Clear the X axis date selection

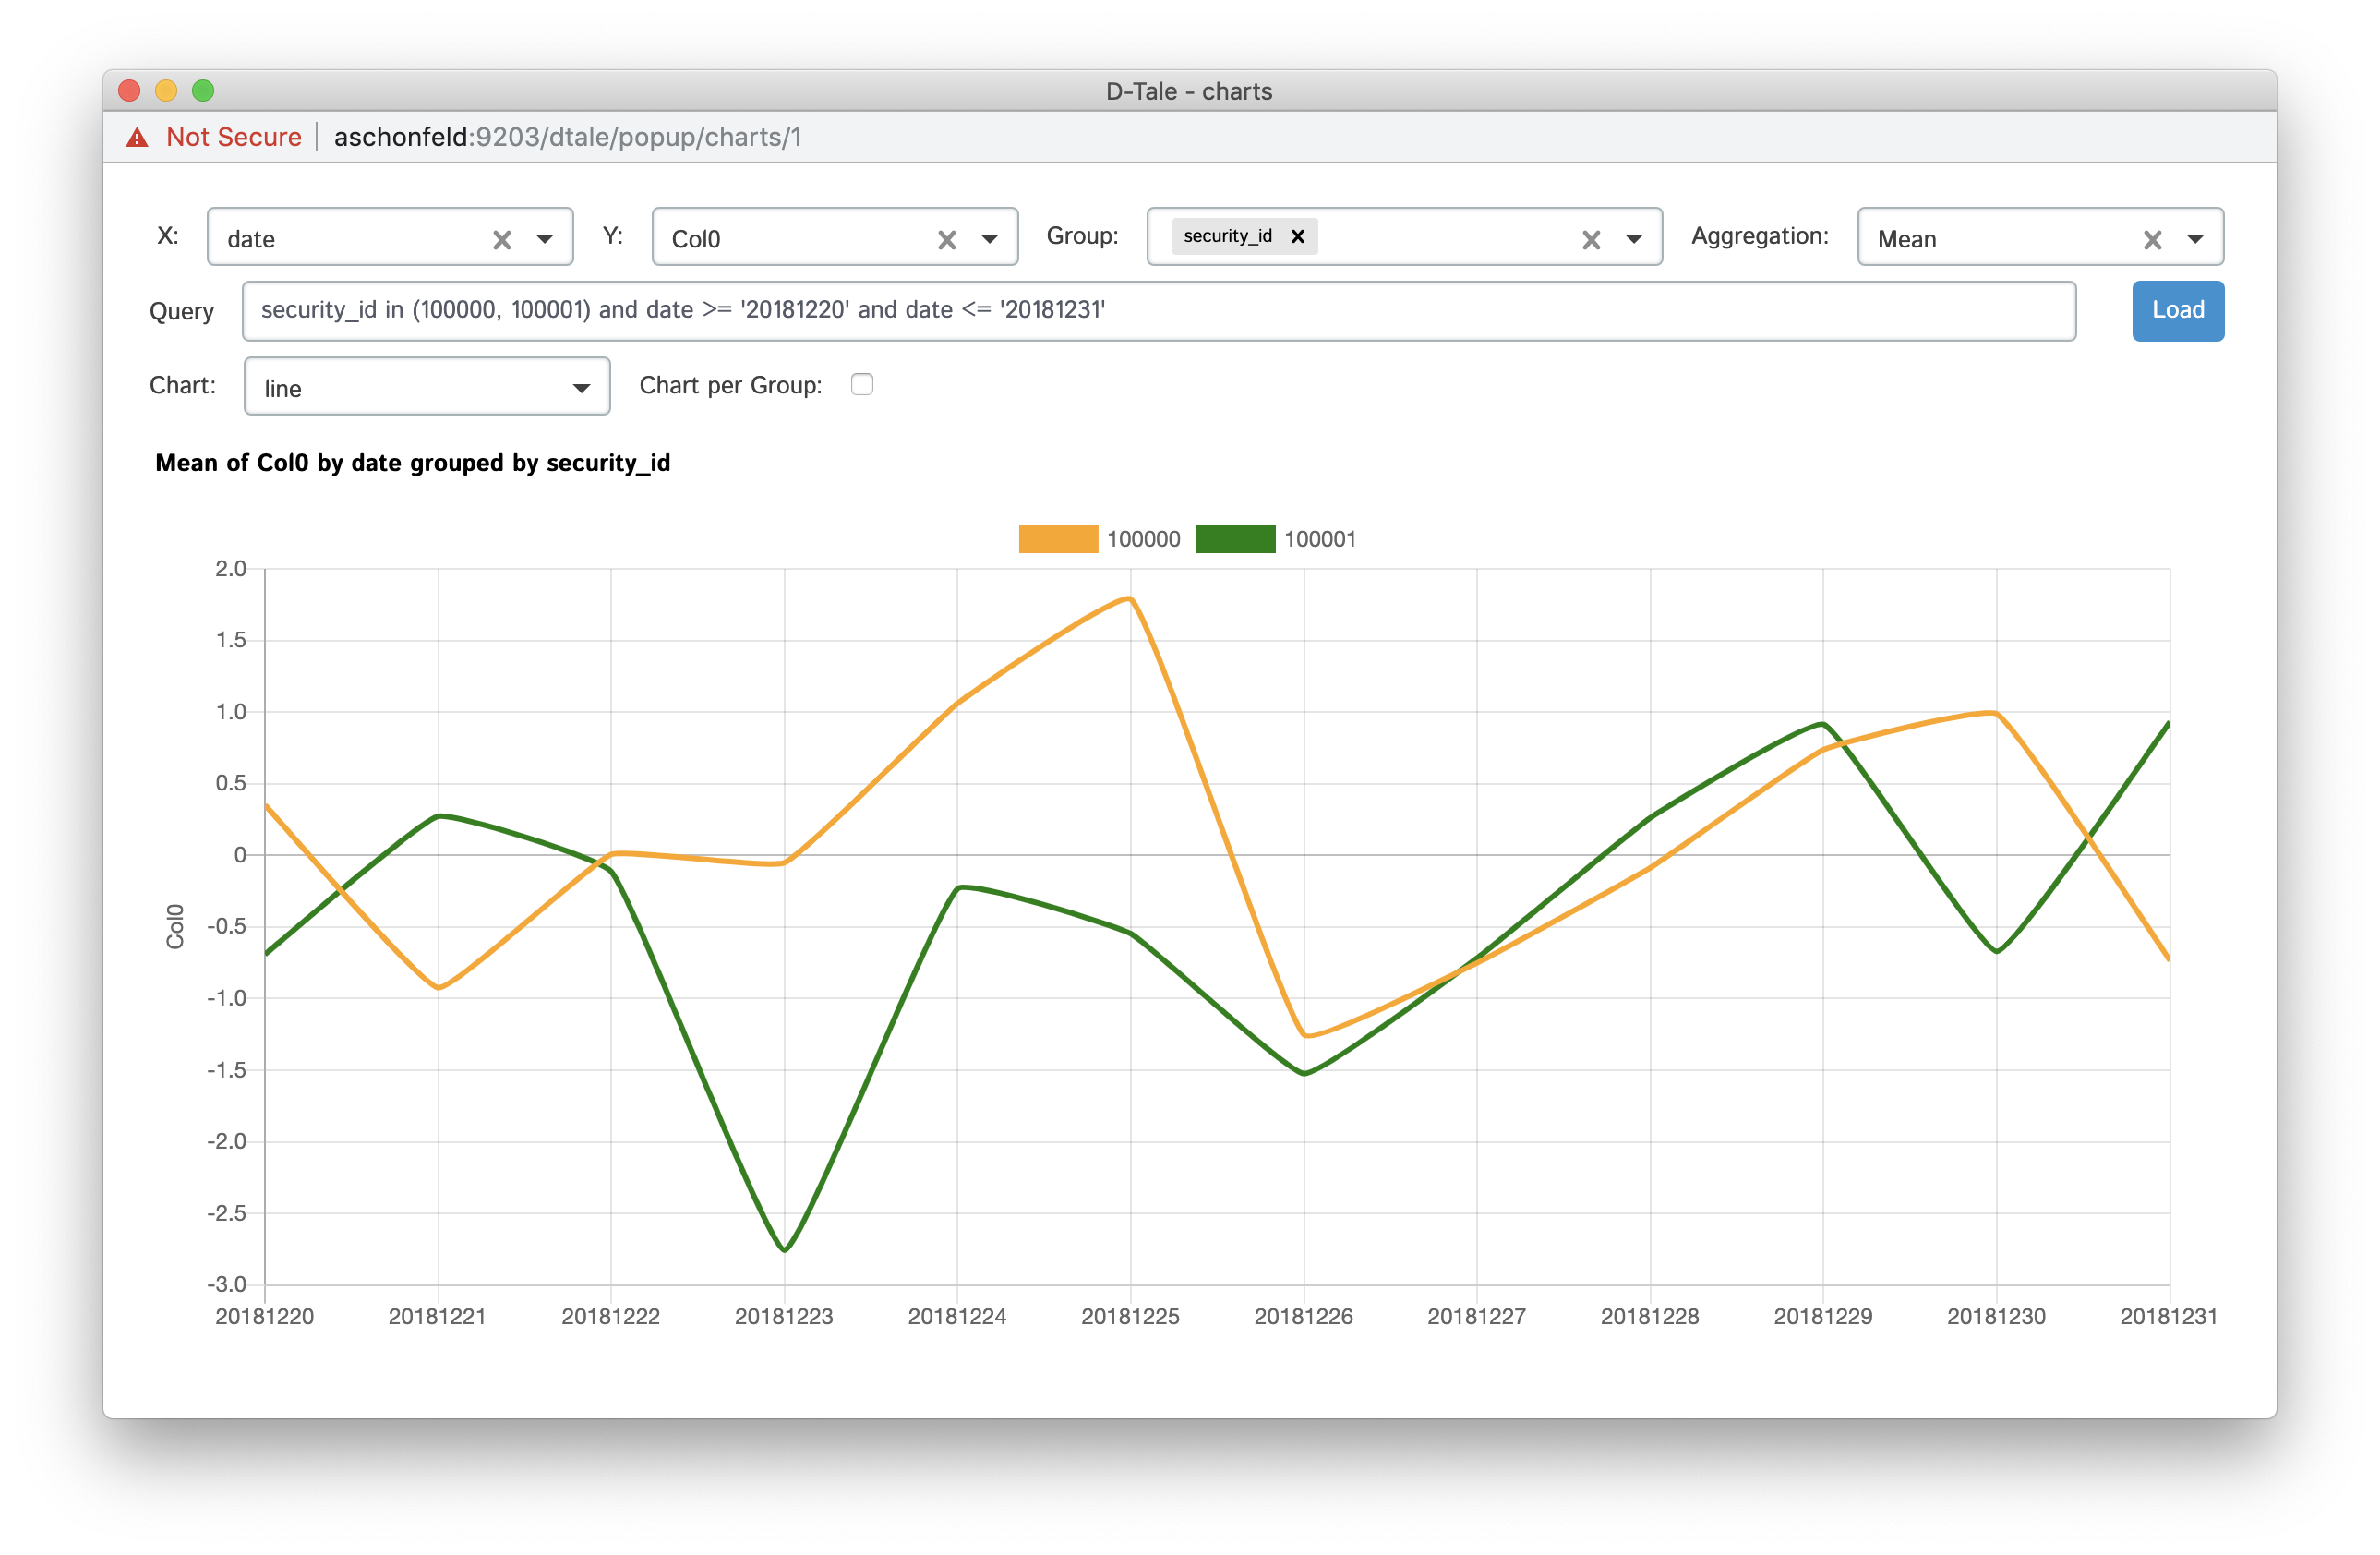pyautogui.click(x=502, y=240)
